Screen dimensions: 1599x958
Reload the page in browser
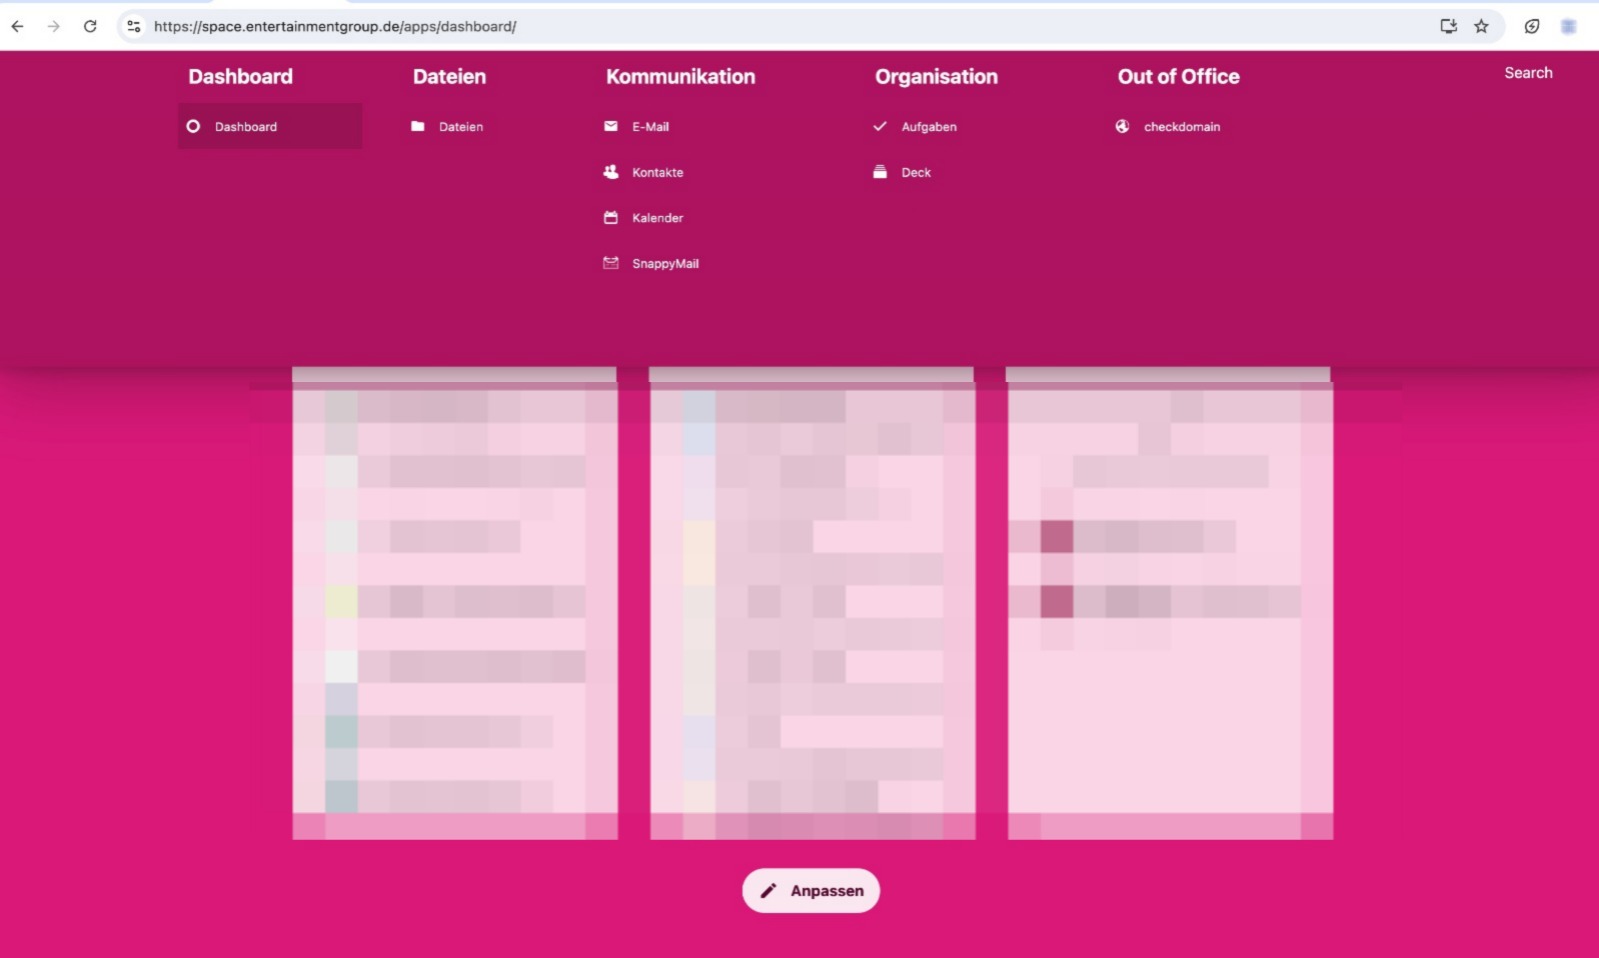point(90,26)
